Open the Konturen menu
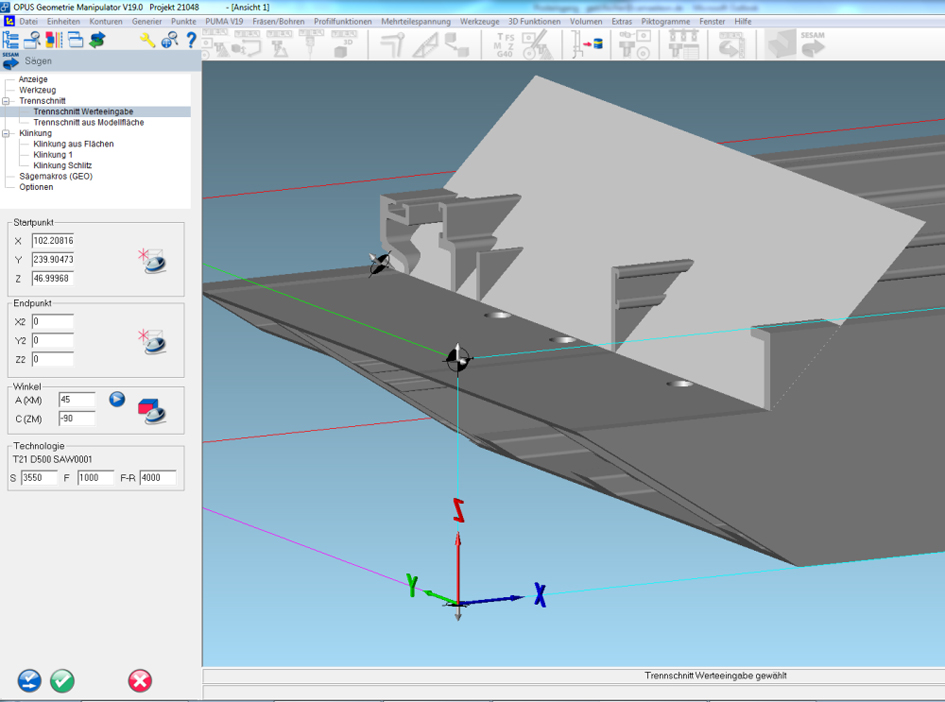 click(106, 21)
